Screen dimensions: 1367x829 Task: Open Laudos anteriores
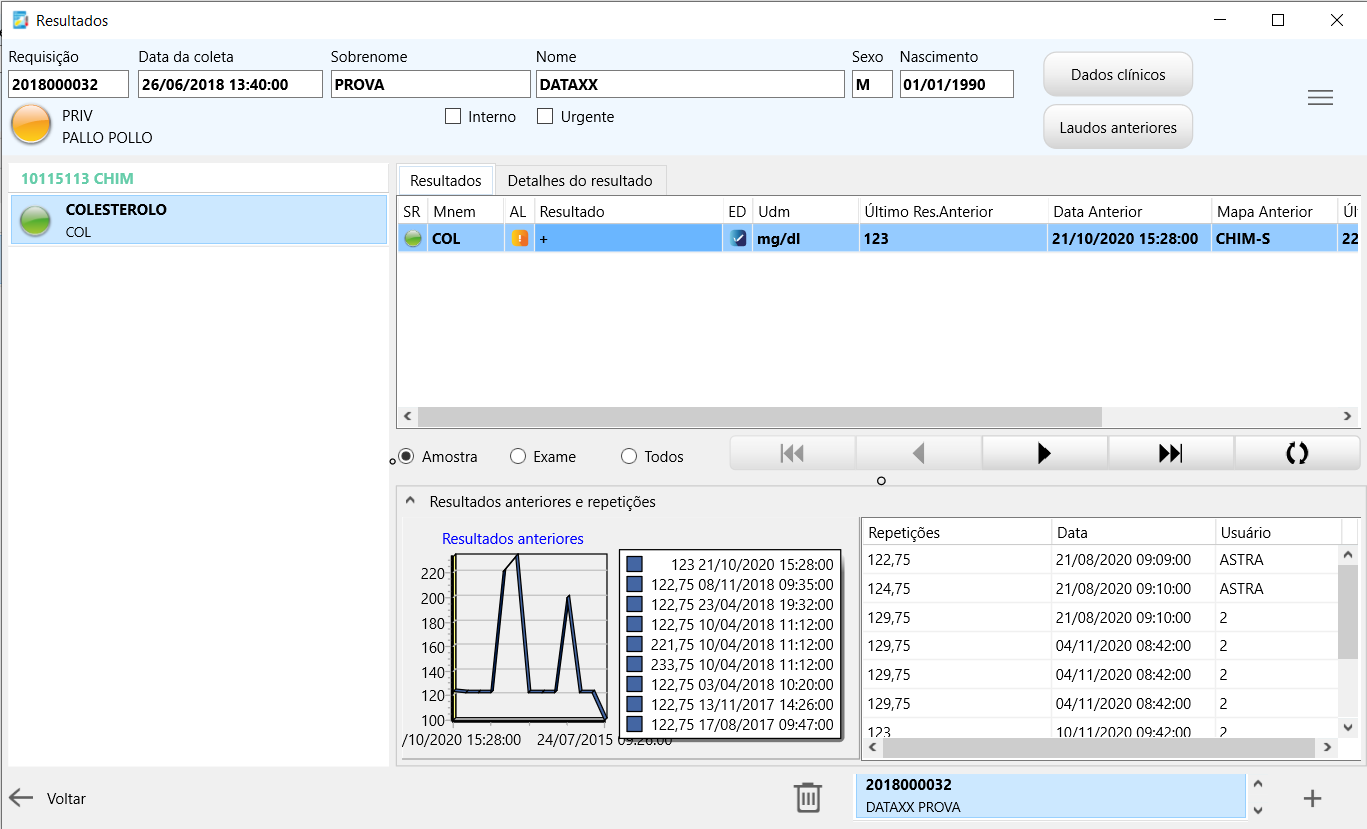pos(1117,127)
